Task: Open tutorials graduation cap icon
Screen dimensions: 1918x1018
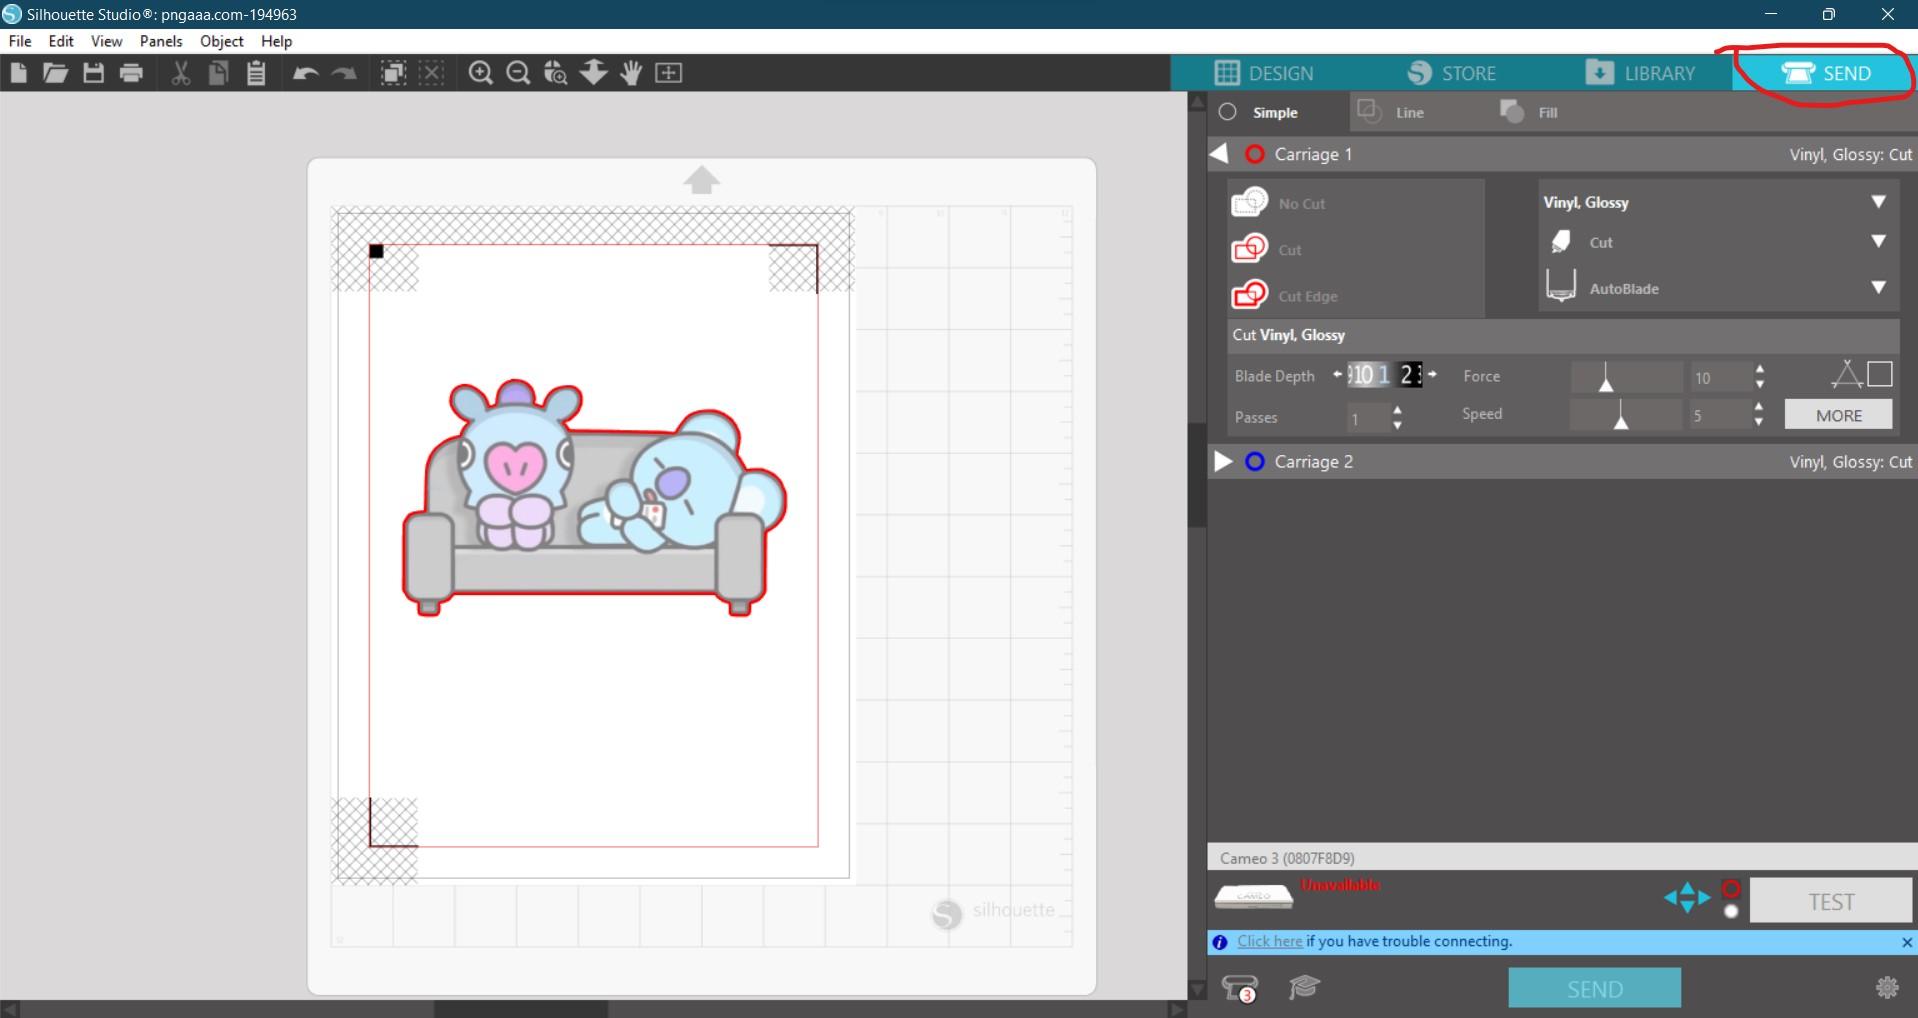Action: point(1305,987)
